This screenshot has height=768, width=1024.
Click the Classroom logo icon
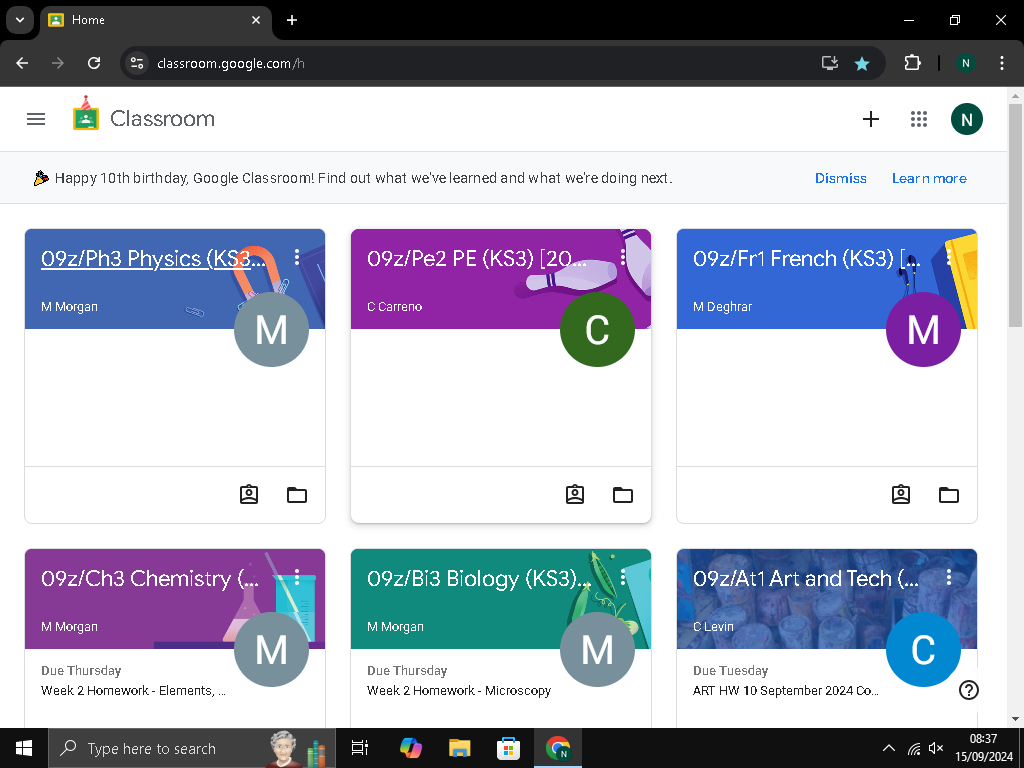click(86, 114)
